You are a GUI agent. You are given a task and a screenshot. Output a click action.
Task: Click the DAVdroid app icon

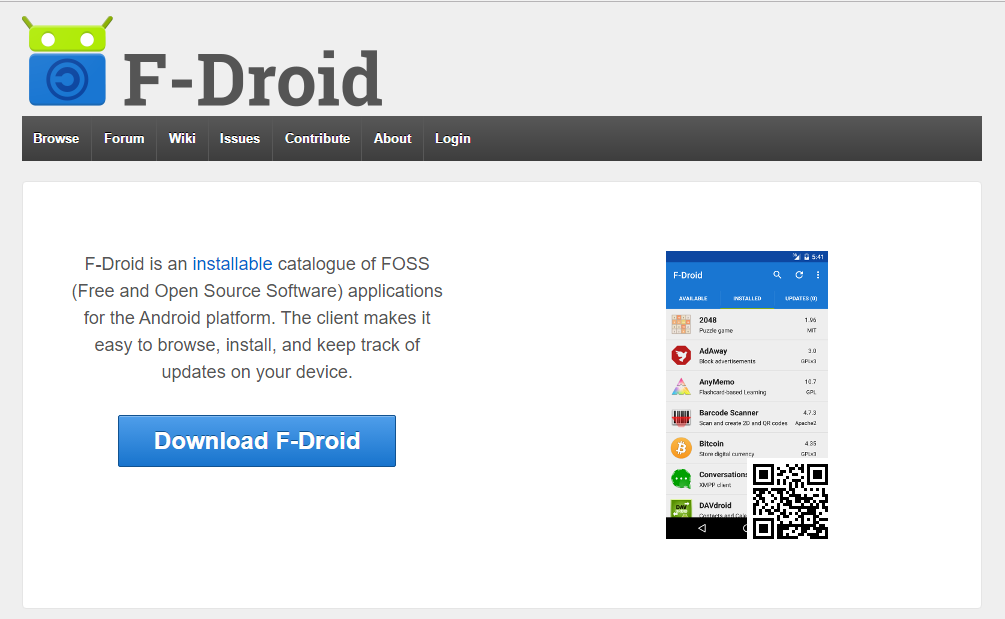(681, 508)
